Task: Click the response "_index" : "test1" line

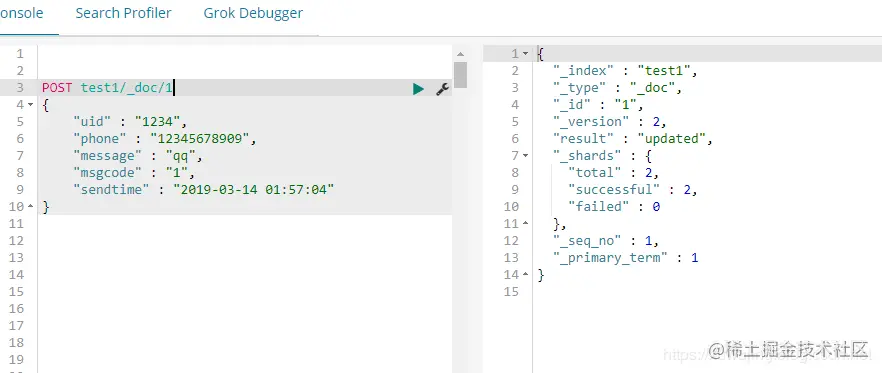Action: 625,71
